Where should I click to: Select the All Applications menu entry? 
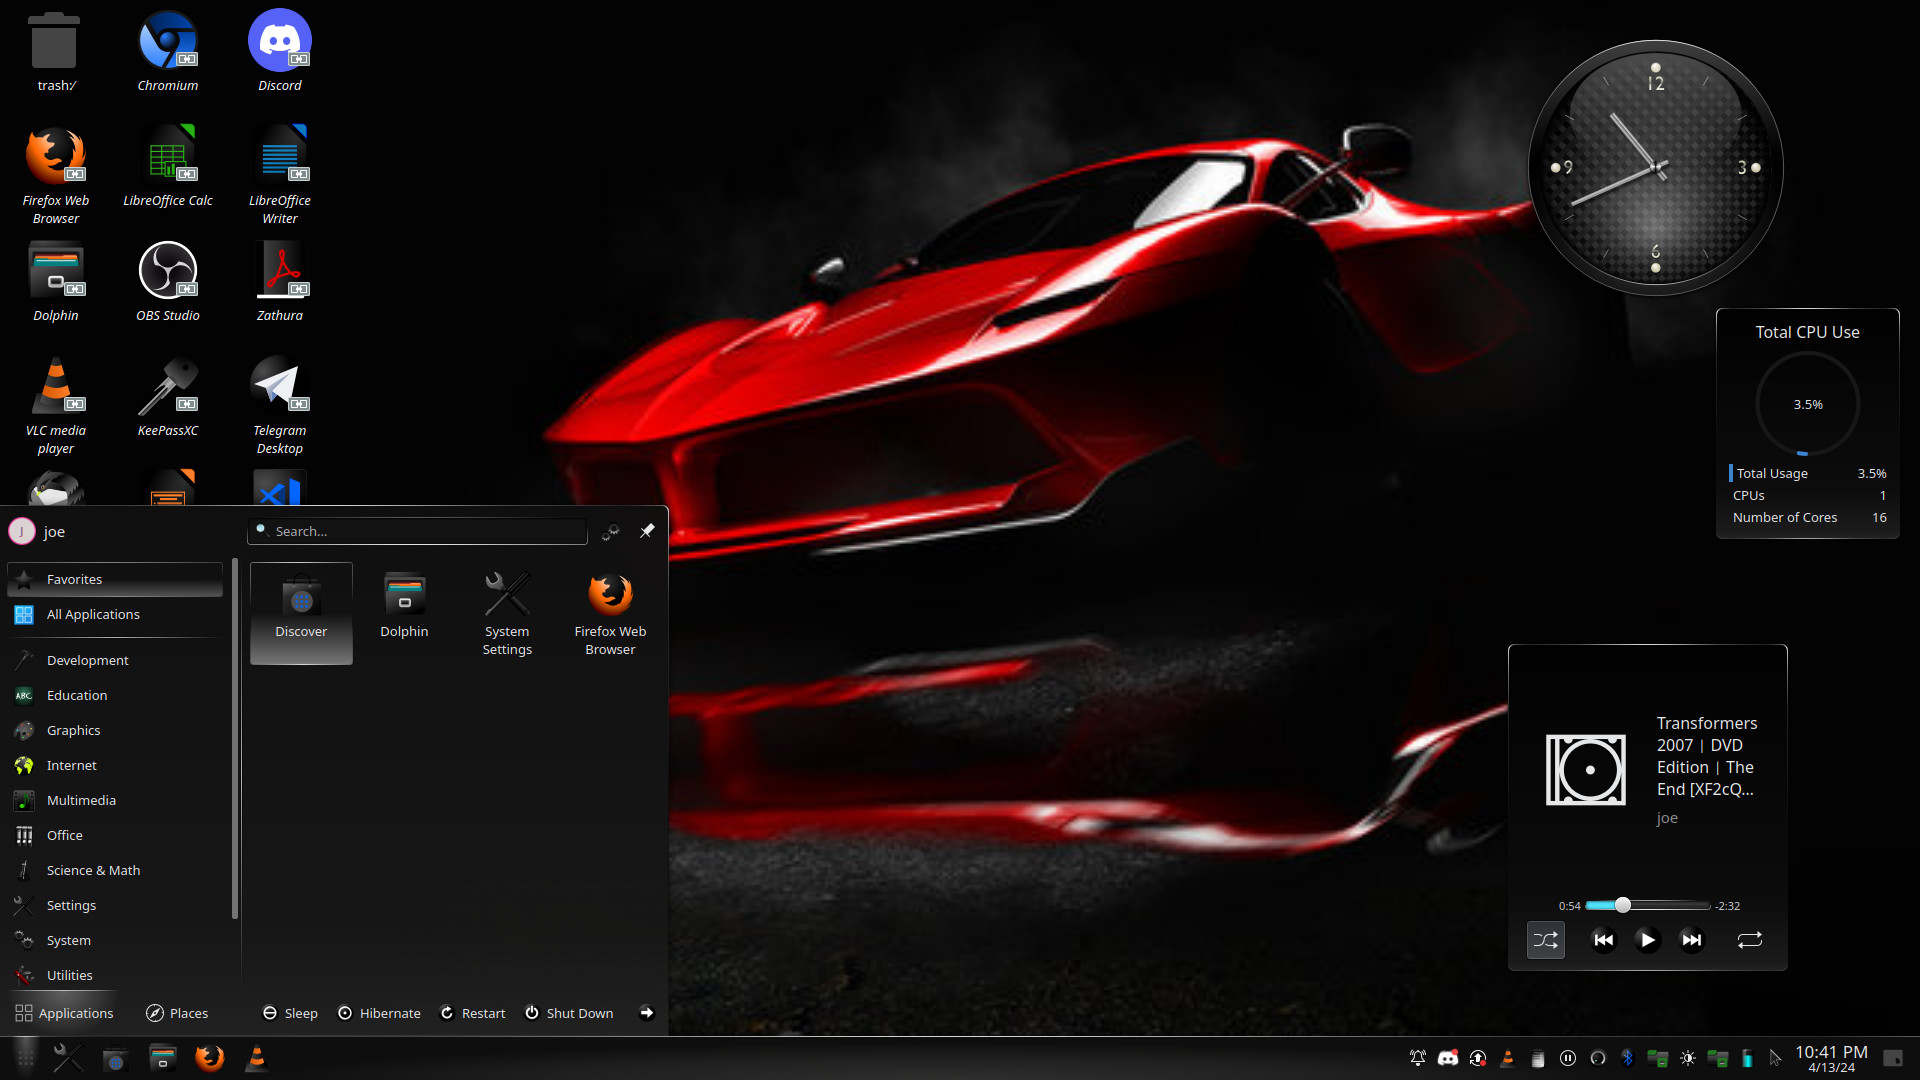(x=93, y=614)
